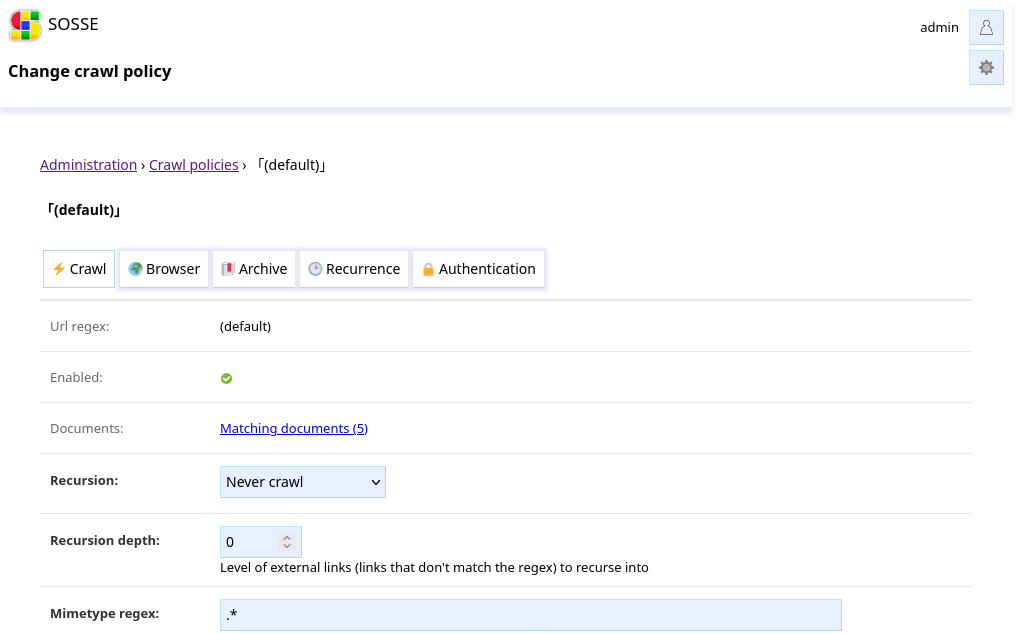Go to Administration breadcrumb link
Image resolution: width=1024 pixels, height=634 pixels.
coord(88,165)
